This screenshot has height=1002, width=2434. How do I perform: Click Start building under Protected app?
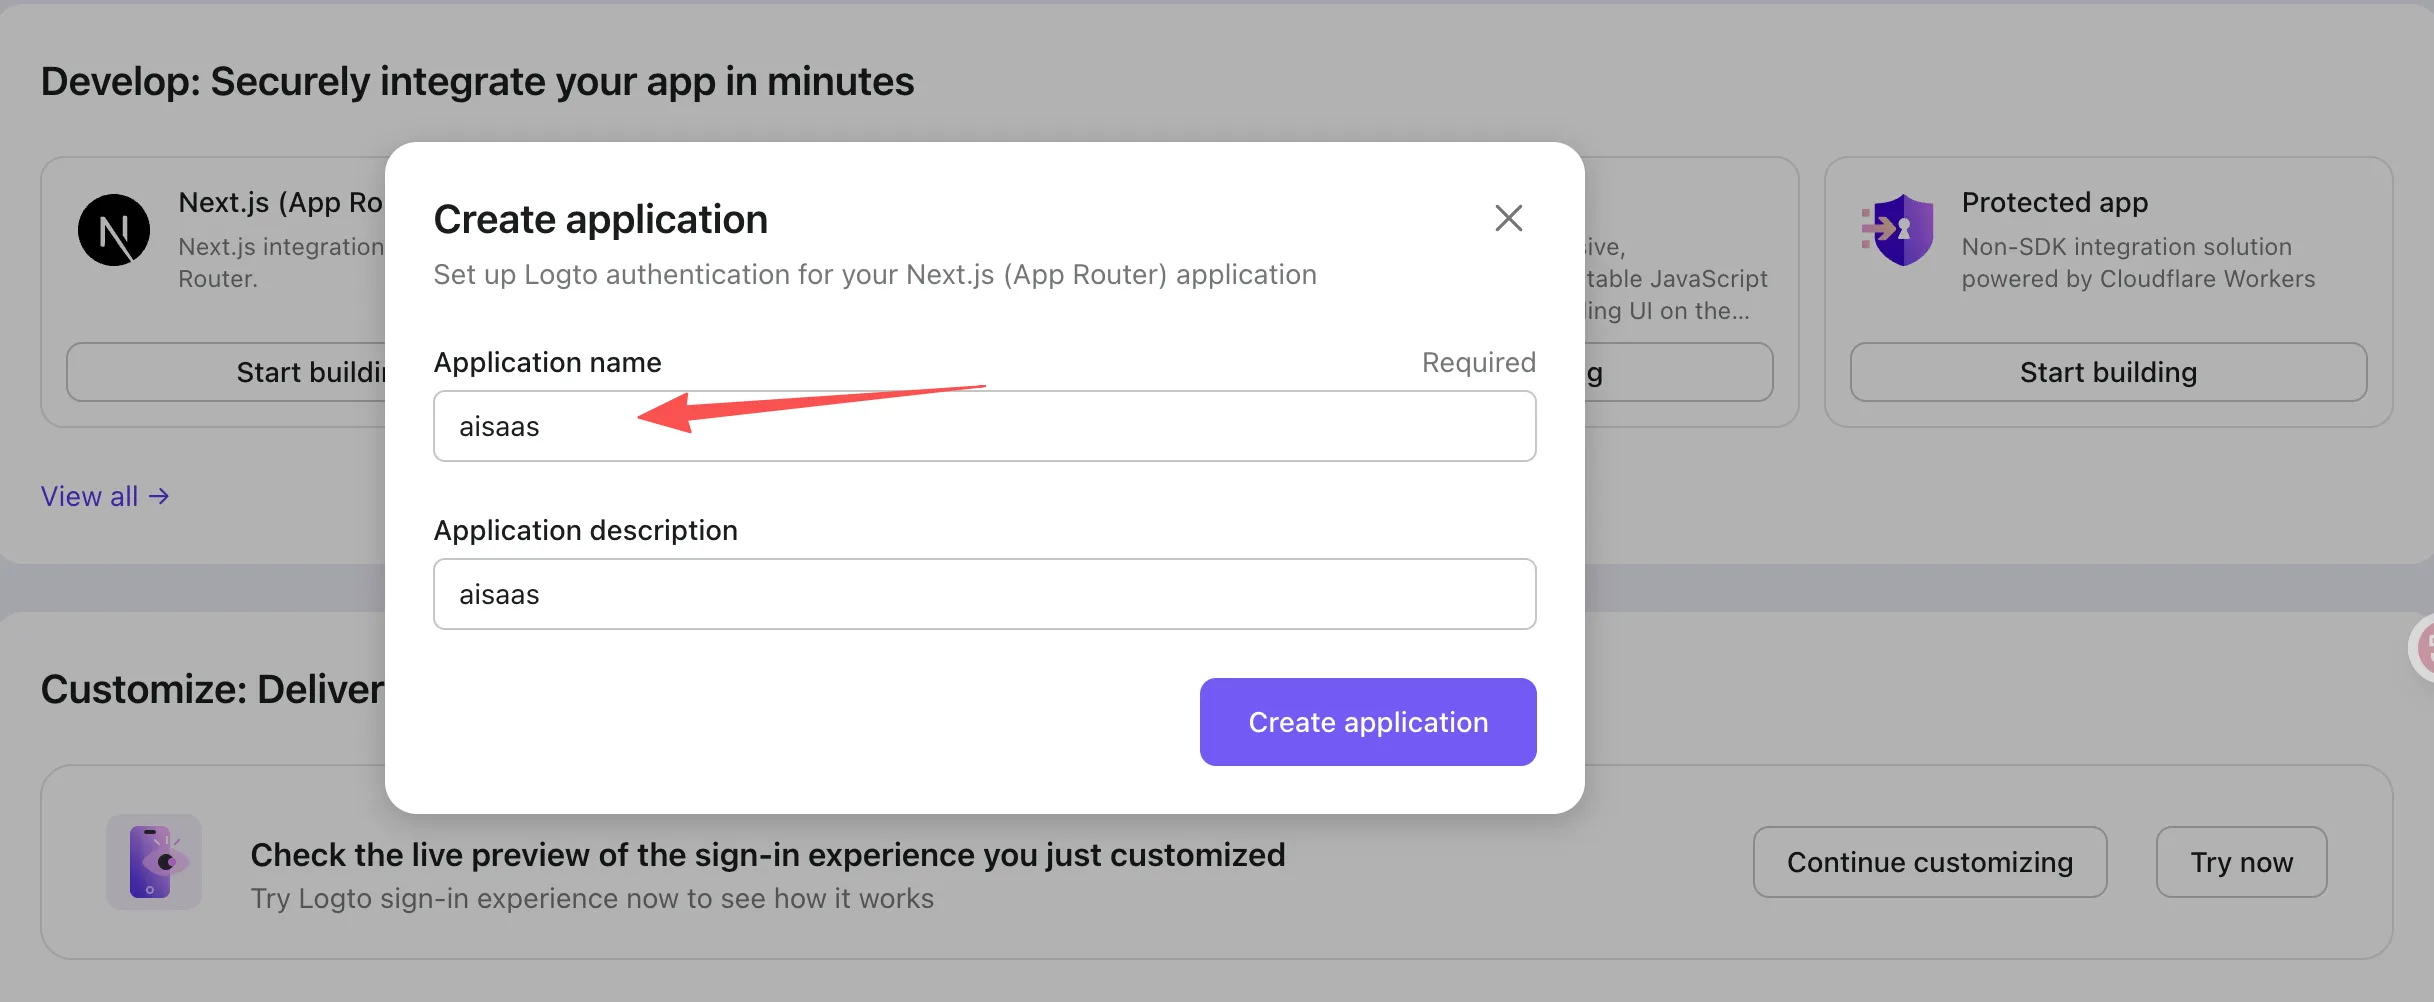click(x=2108, y=372)
